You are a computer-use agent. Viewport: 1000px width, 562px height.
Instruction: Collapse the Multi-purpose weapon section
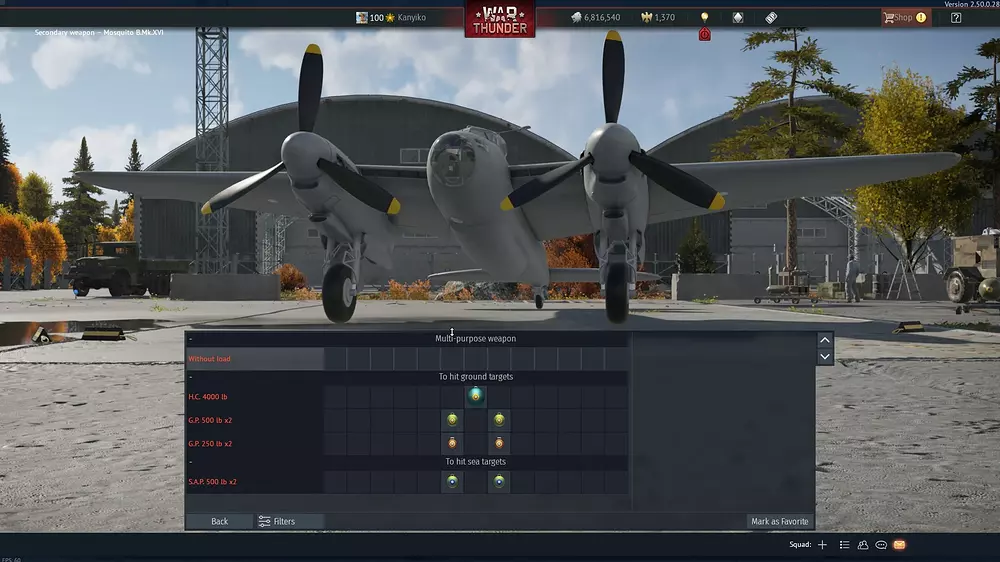(x=191, y=339)
